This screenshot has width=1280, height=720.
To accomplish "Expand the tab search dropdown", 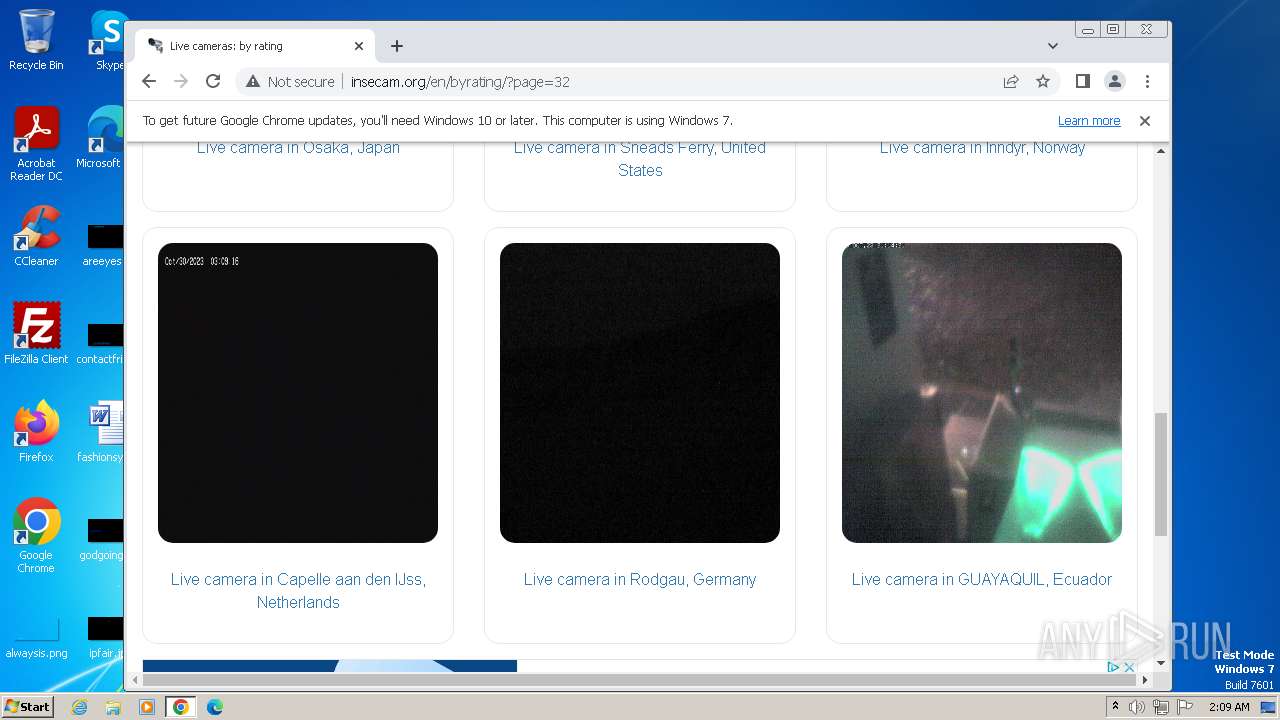I will (1053, 46).
